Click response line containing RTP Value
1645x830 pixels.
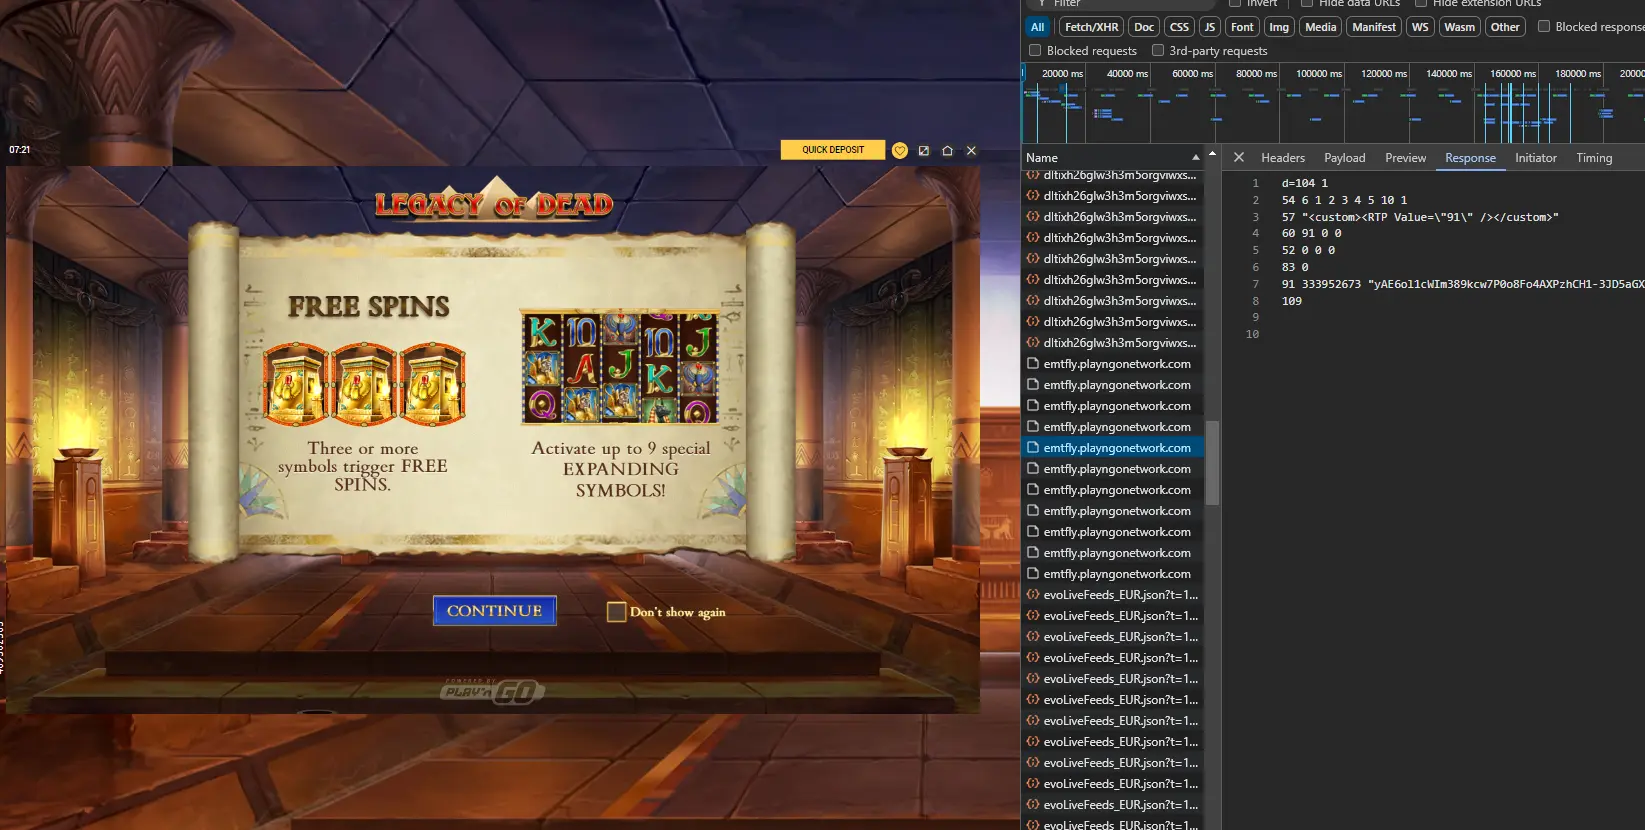coord(1420,217)
